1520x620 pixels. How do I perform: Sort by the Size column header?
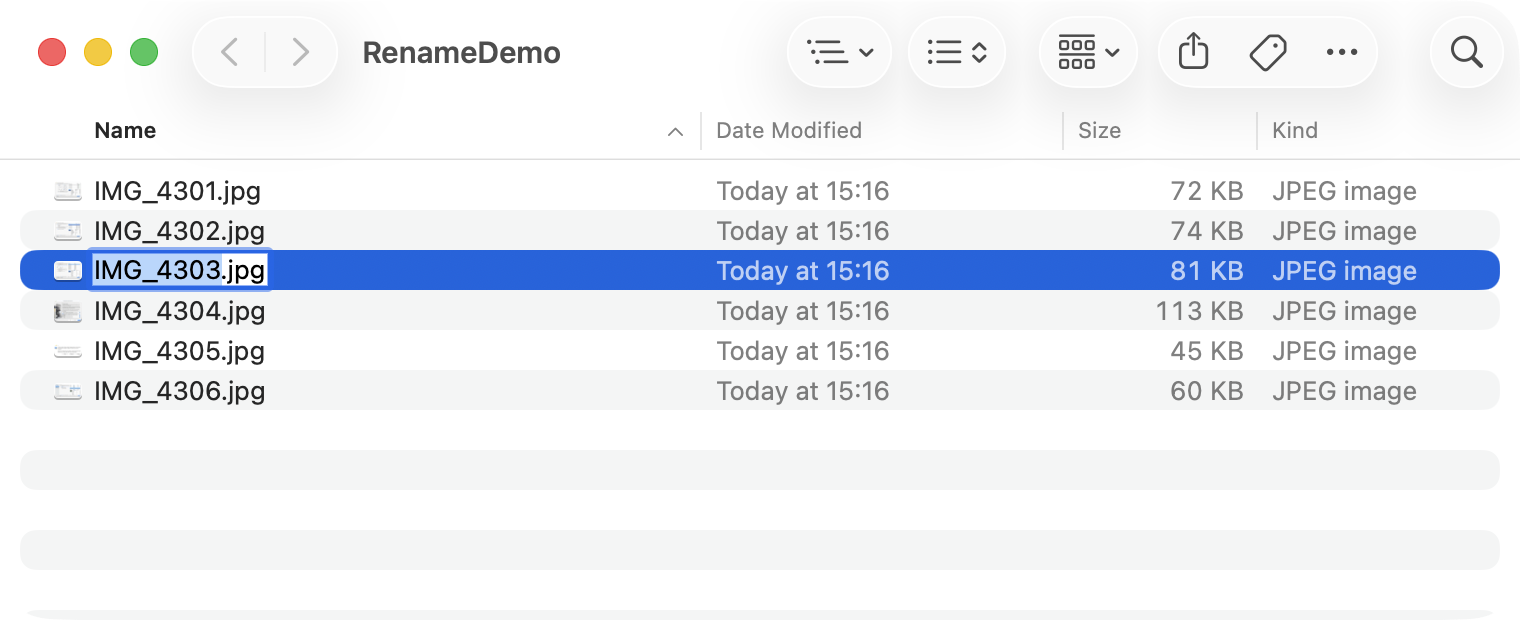(x=1099, y=130)
